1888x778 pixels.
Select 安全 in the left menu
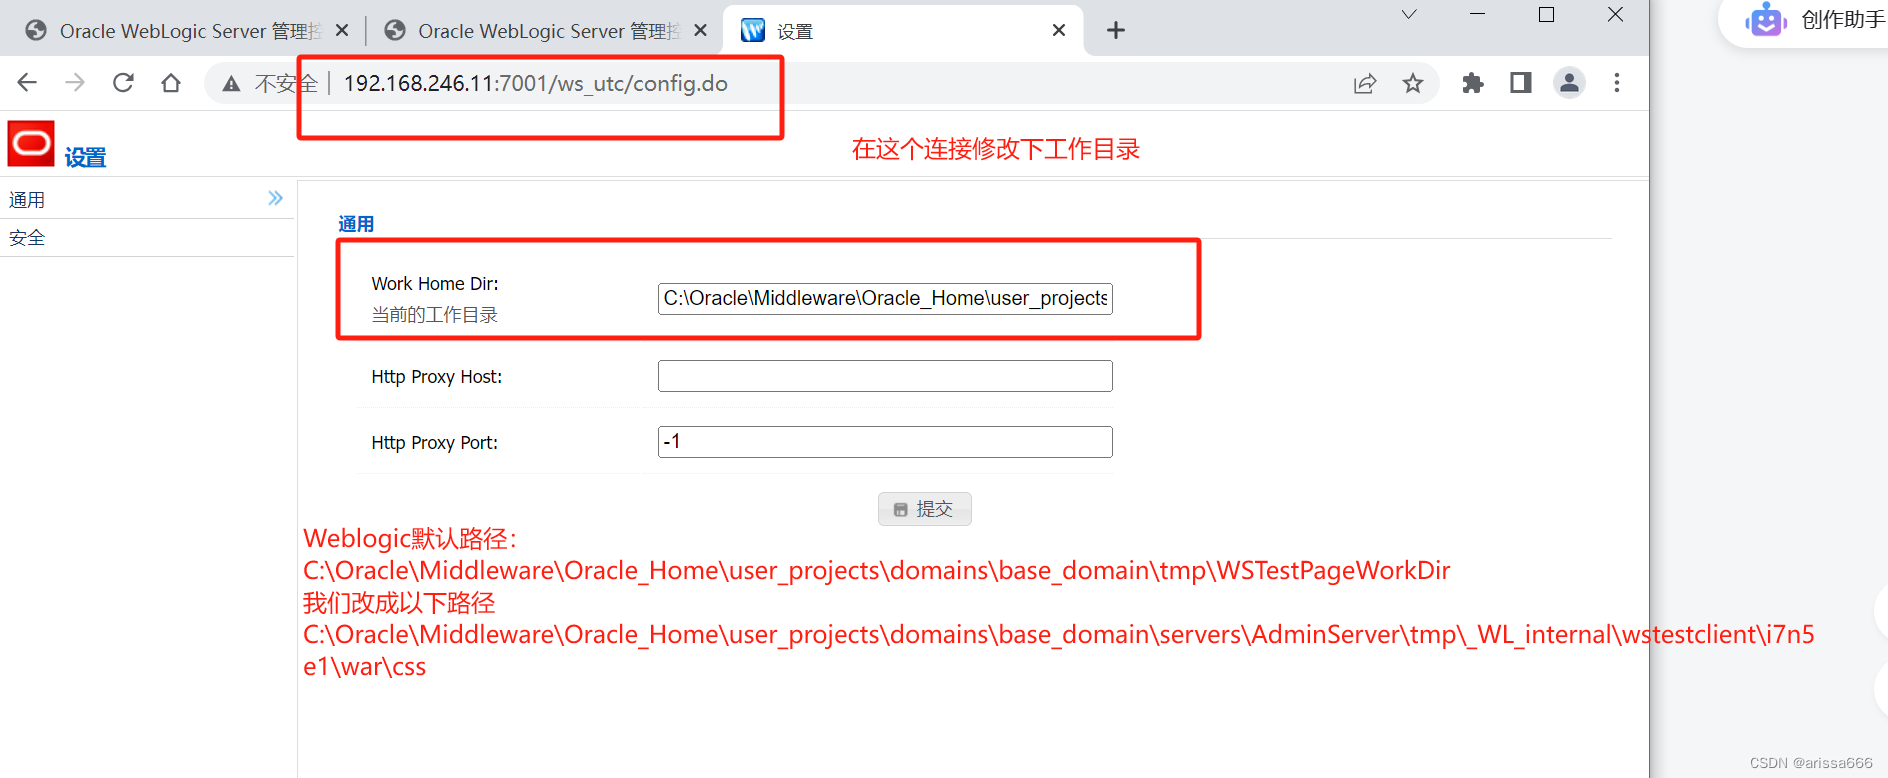tap(147, 238)
